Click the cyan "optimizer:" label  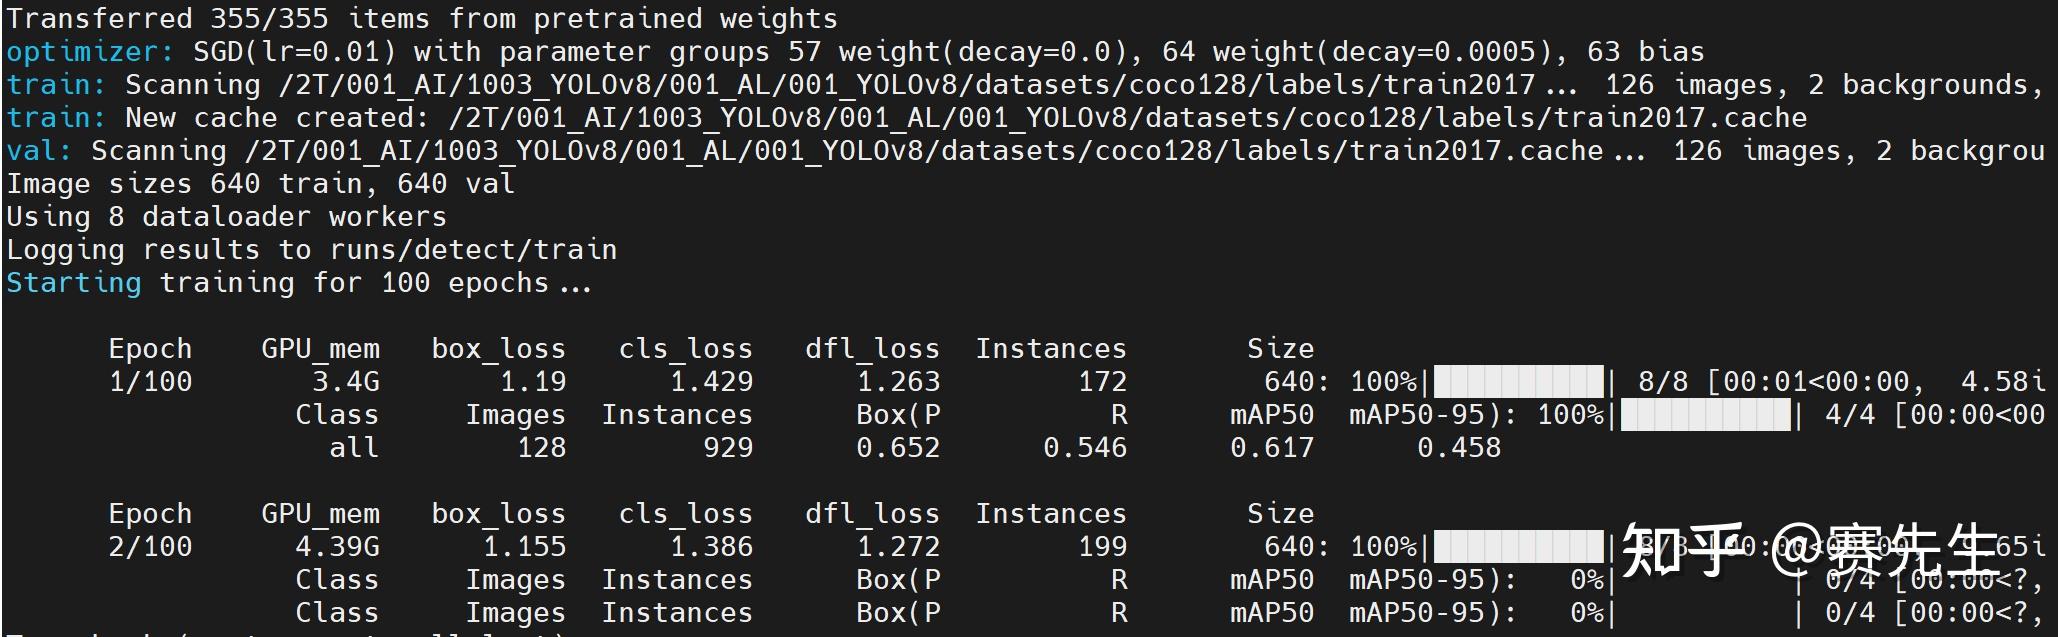90,52
